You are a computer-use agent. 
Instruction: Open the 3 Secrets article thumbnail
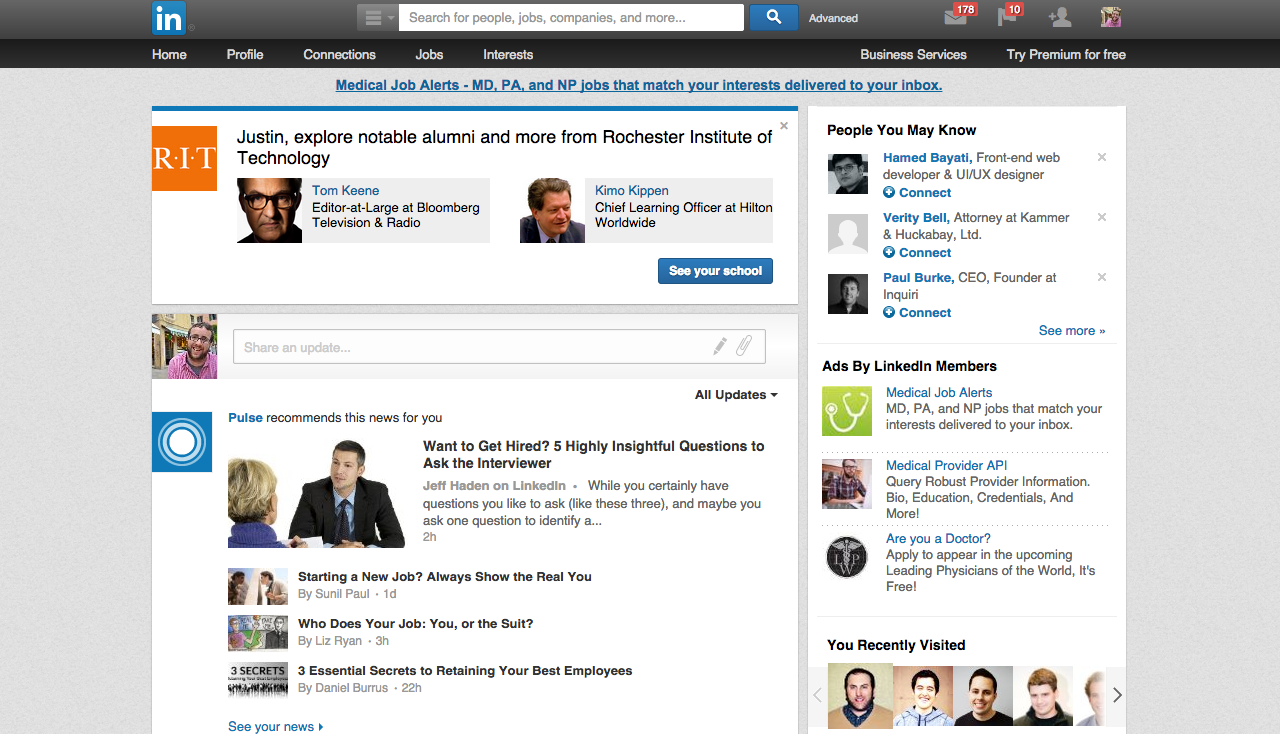258,680
